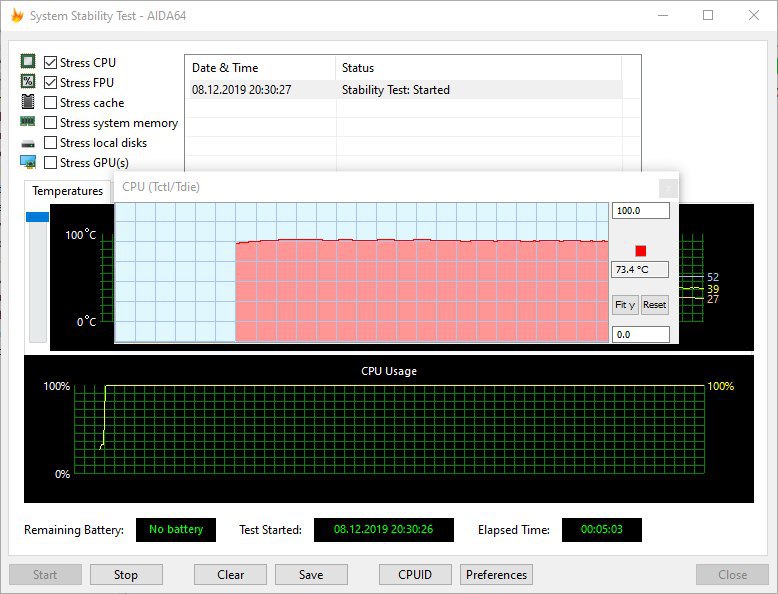Click the 100.0 maximum value field
778x594 pixels.
641,210
